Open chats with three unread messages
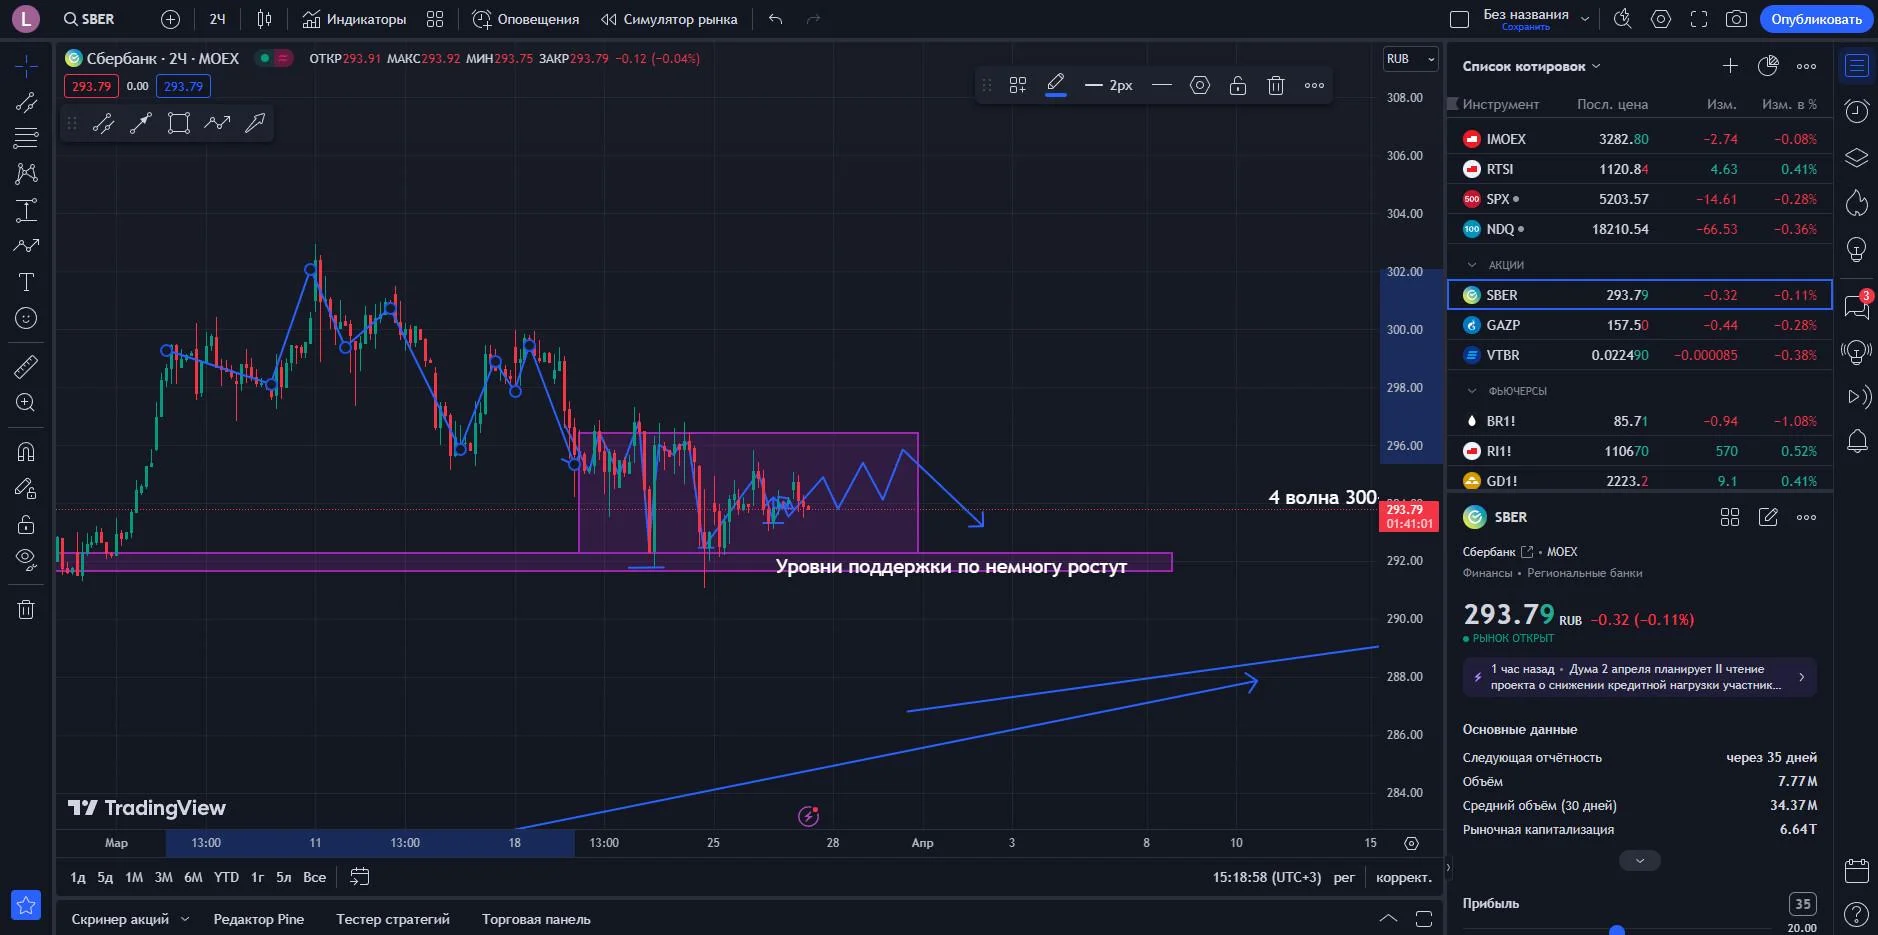This screenshot has width=1878, height=935. pos(1857,304)
